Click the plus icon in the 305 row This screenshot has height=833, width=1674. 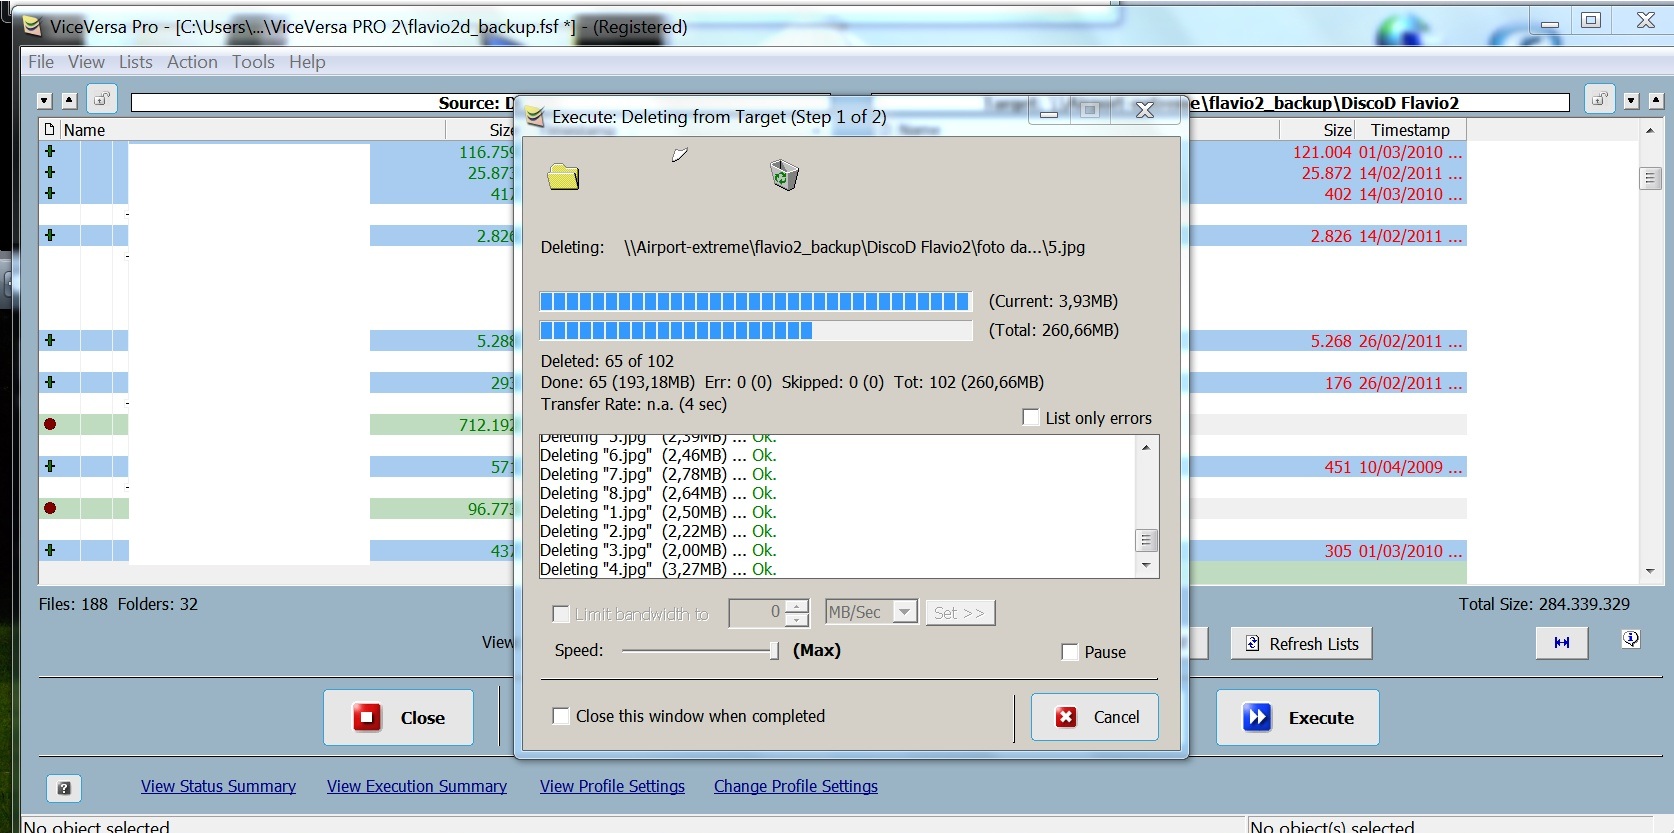(49, 551)
